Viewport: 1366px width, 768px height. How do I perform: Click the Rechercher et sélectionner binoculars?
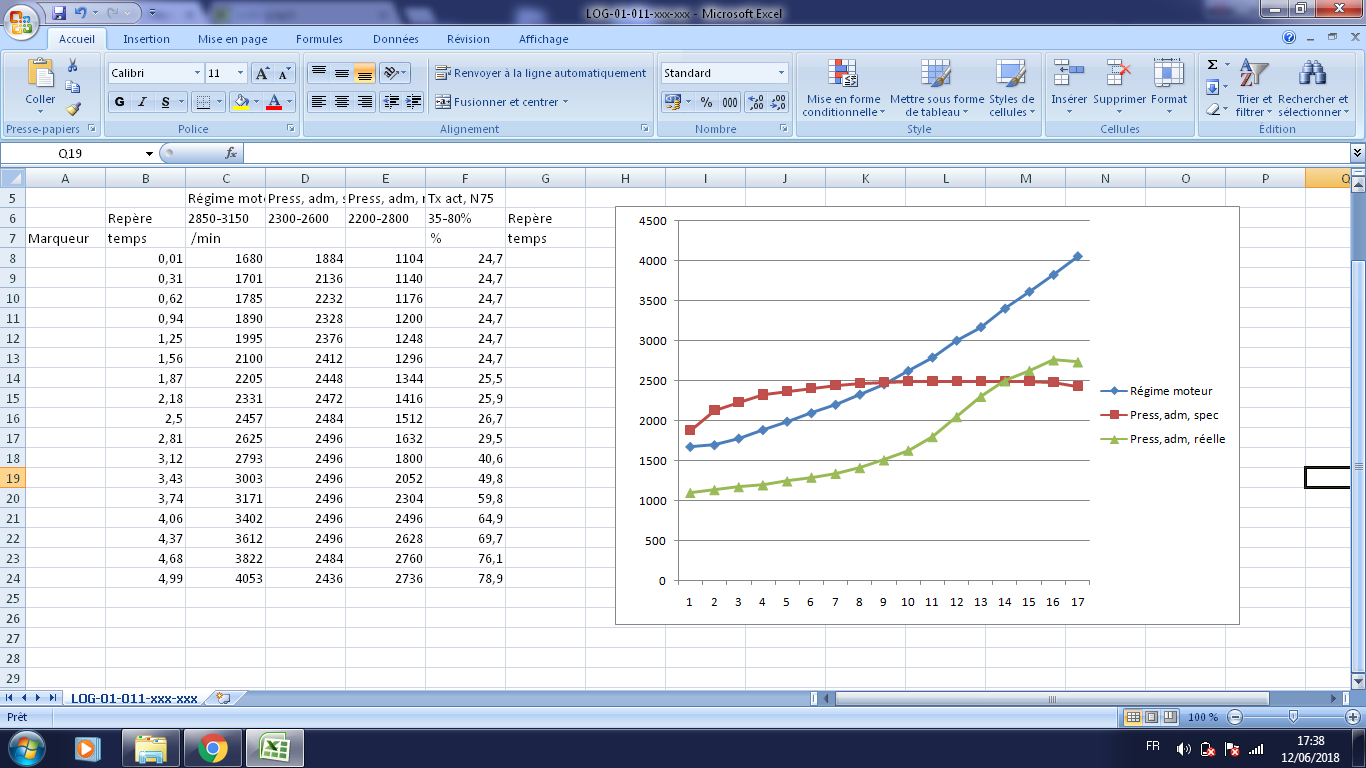1312,75
